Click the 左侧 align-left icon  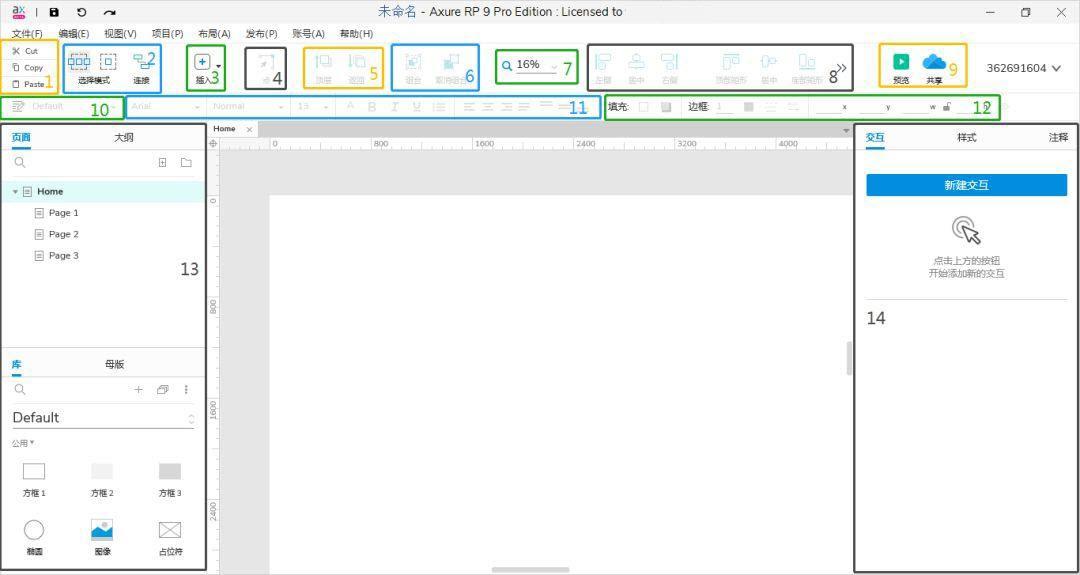point(603,62)
